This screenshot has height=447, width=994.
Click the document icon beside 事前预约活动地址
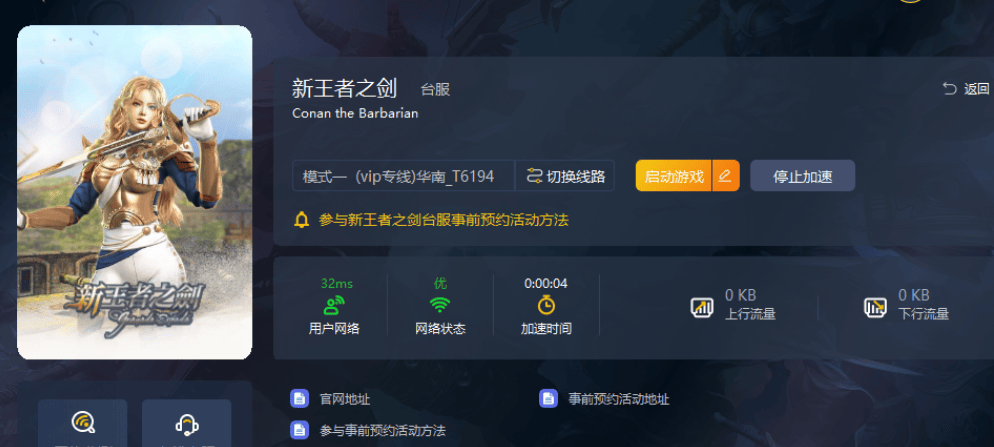coord(548,399)
